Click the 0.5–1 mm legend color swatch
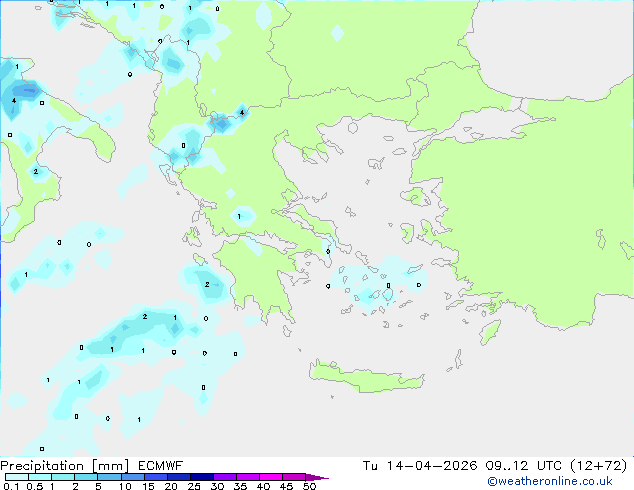Viewport: 634px width, 490px height. pos(40,477)
